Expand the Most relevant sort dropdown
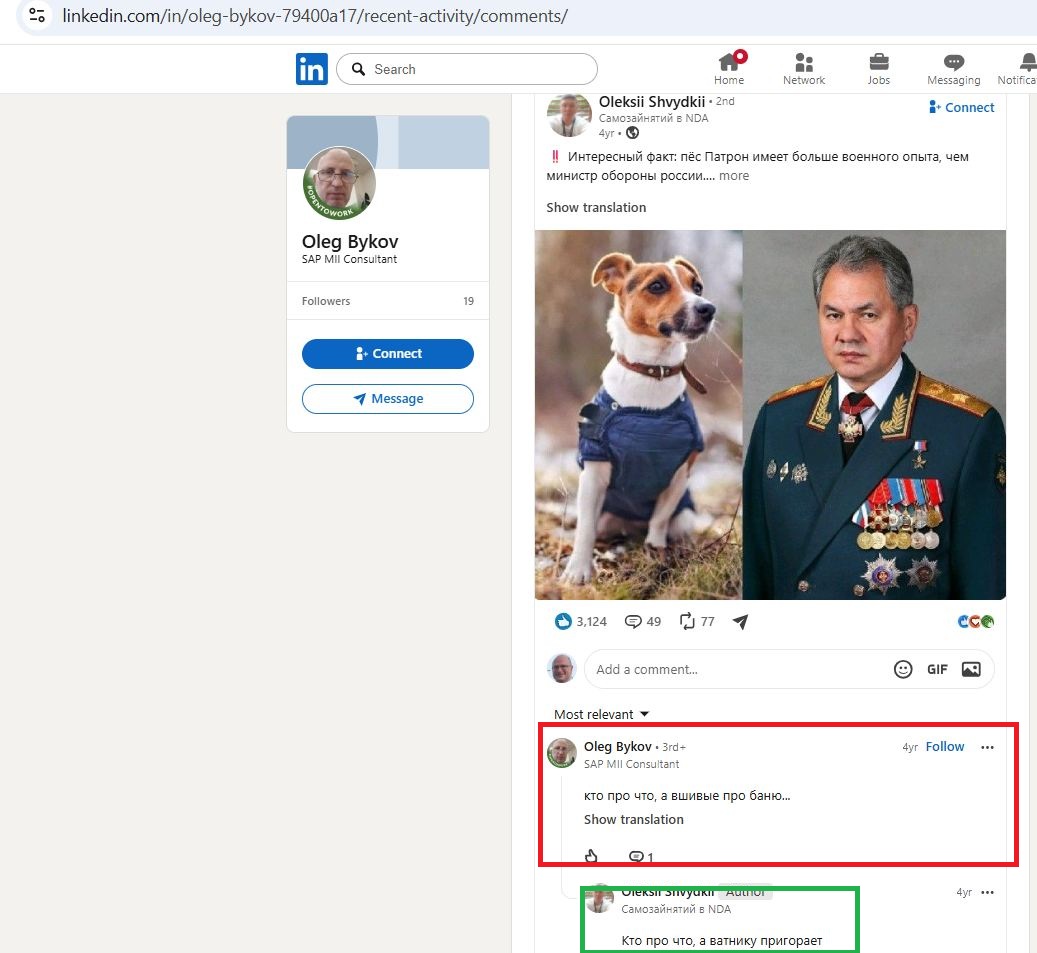This screenshot has width=1037, height=953. click(601, 714)
